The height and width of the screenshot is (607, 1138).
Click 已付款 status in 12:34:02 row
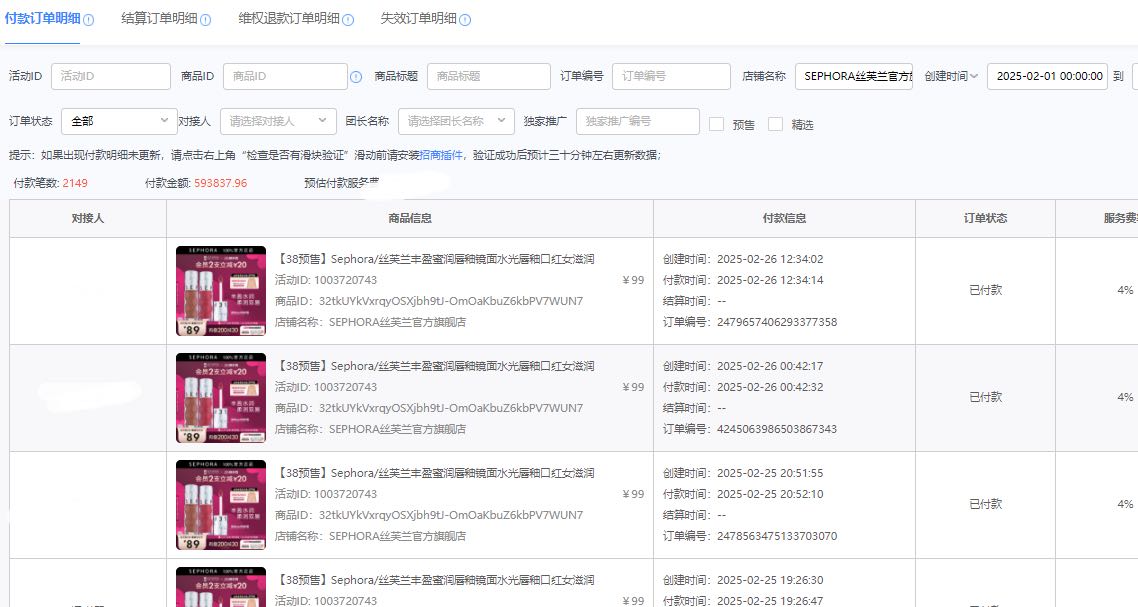(985, 290)
